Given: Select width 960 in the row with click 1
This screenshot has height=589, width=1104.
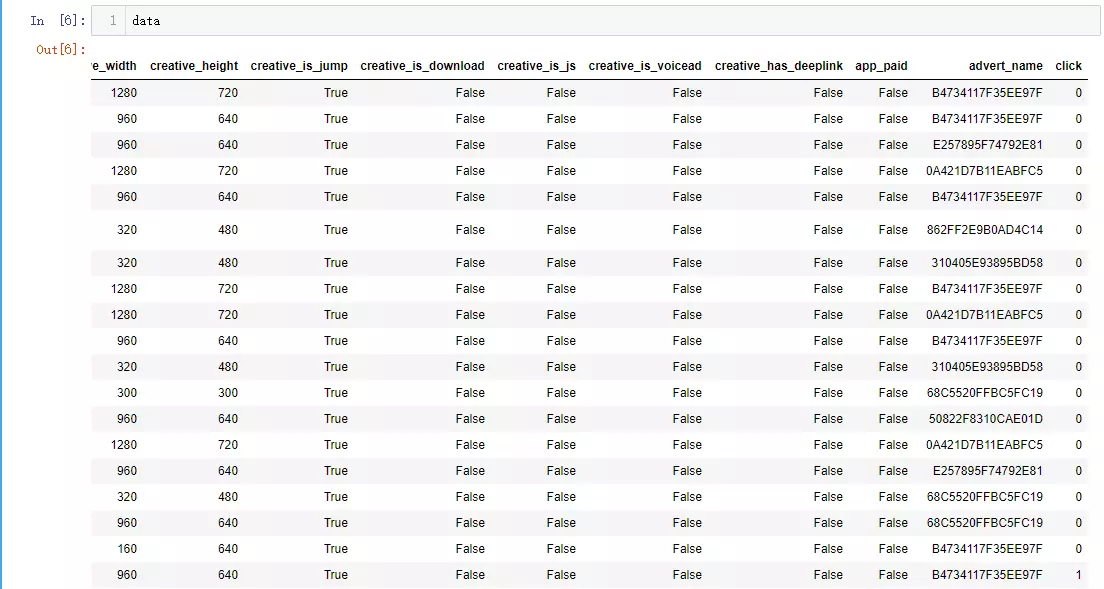Looking at the screenshot, I should [x=127, y=575].
